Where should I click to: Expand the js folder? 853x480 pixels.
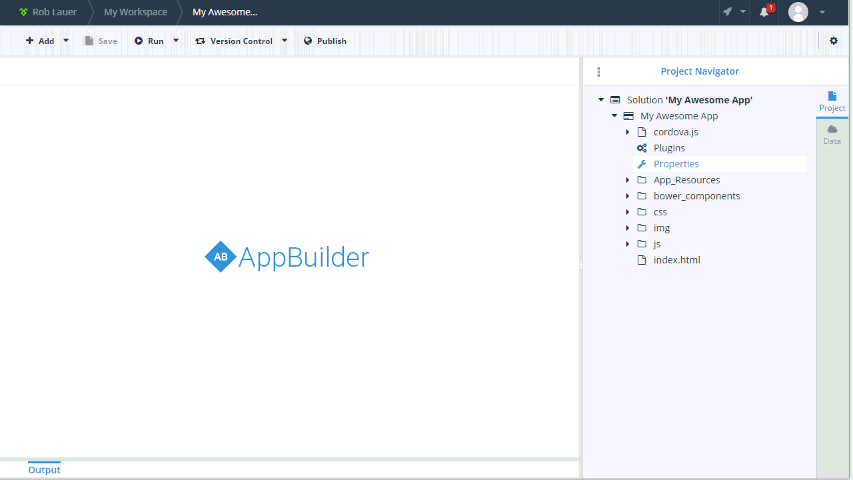[x=627, y=244]
